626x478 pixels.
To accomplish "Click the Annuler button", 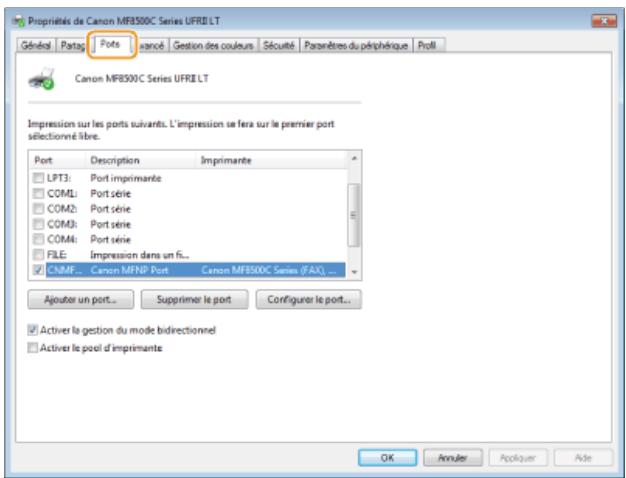I will click(x=453, y=458).
